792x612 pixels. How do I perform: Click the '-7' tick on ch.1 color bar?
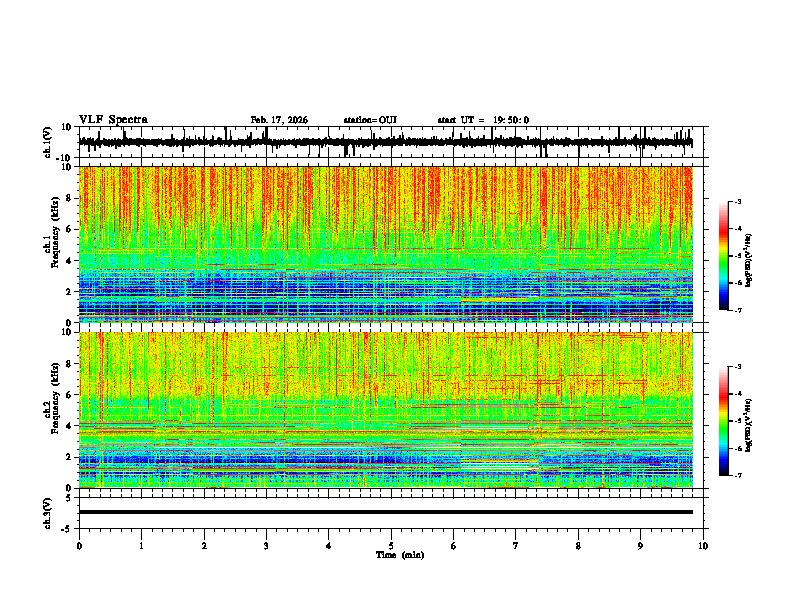click(x=738, y=310)
